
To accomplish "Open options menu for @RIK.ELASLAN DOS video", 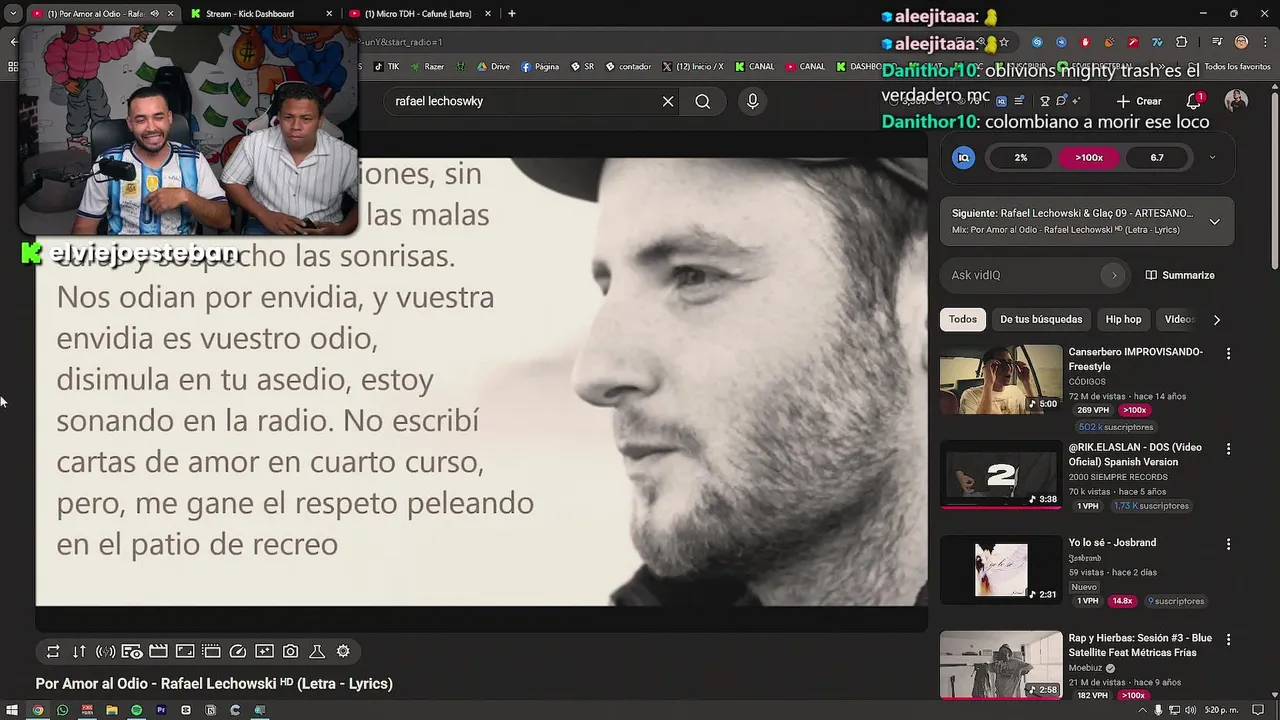I will (1229, 449).
